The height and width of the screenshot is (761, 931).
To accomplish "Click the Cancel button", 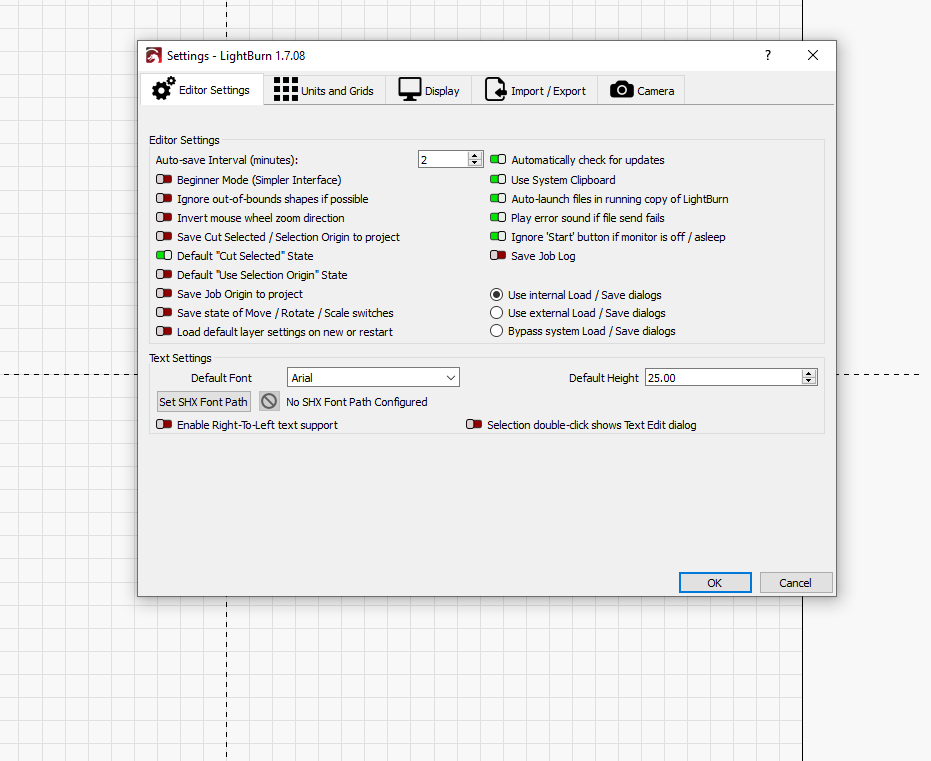I will [x=796, y=582].
